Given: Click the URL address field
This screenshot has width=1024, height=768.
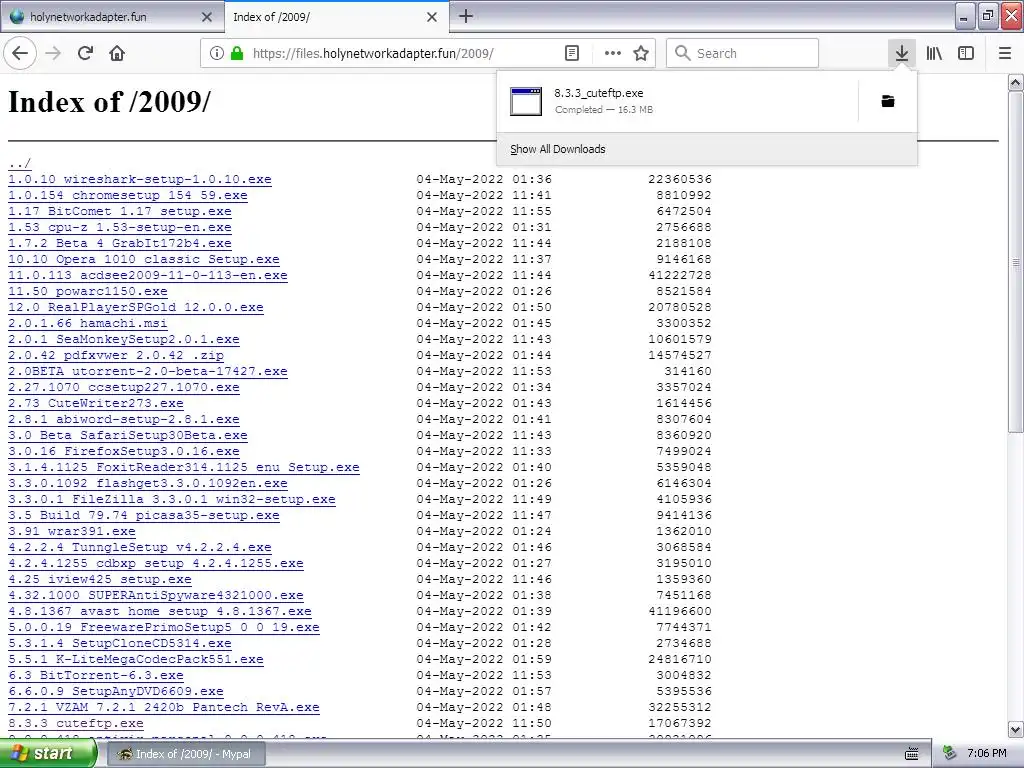Looking at the screenshot, I should coord(405,53).
